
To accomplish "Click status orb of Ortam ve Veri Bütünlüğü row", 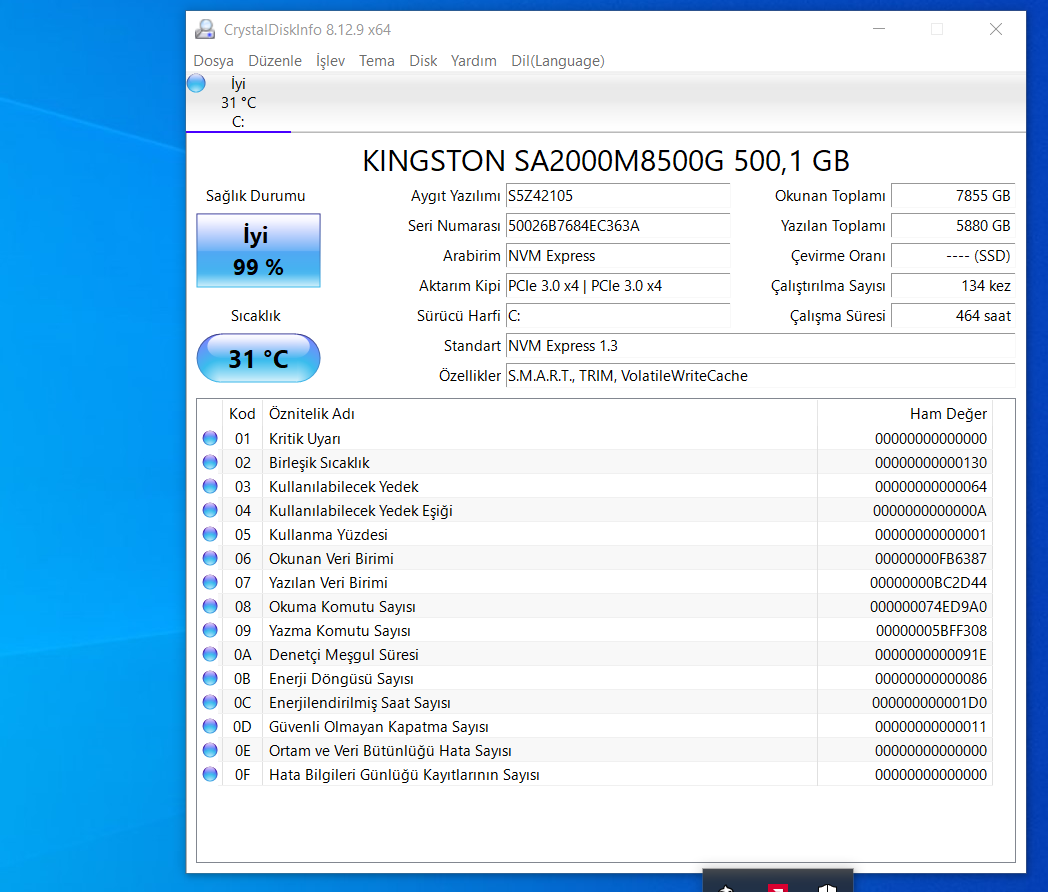I will point(210,750).
